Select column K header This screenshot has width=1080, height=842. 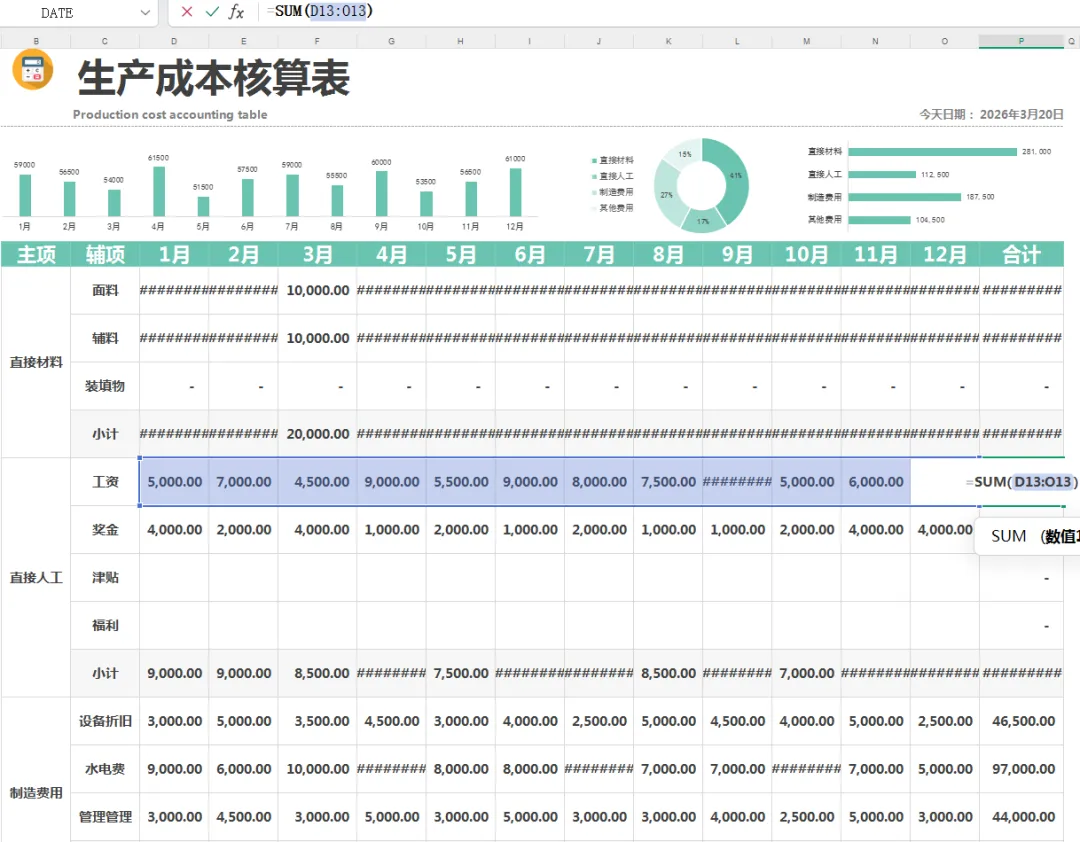click(668, 41)
